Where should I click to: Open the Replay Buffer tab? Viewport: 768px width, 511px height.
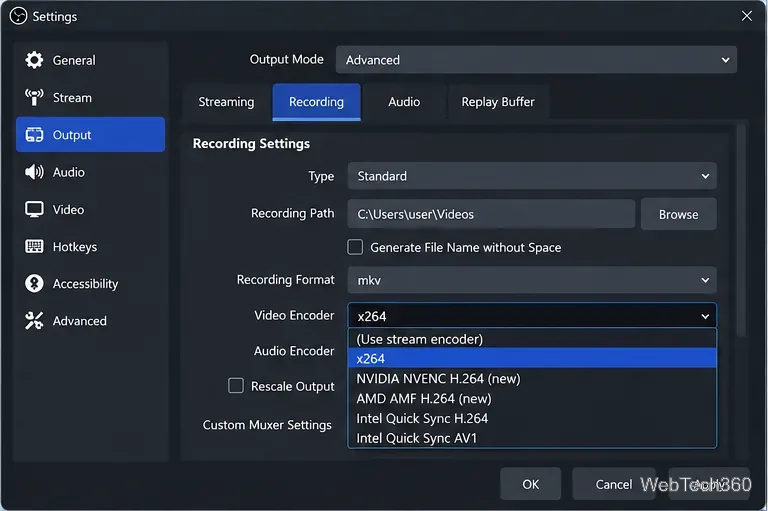pos(498,102)
